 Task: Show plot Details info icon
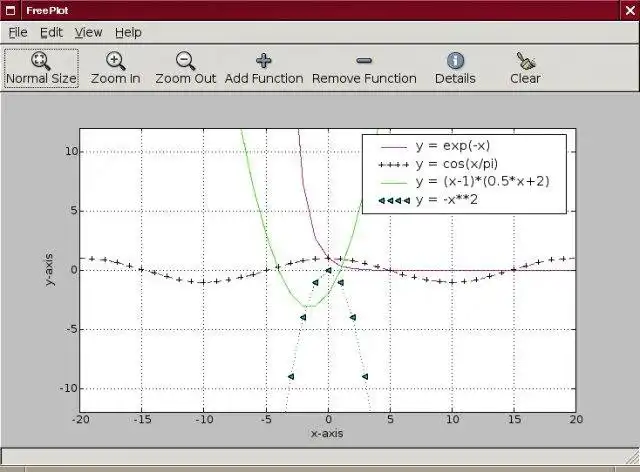pos(455,68)
